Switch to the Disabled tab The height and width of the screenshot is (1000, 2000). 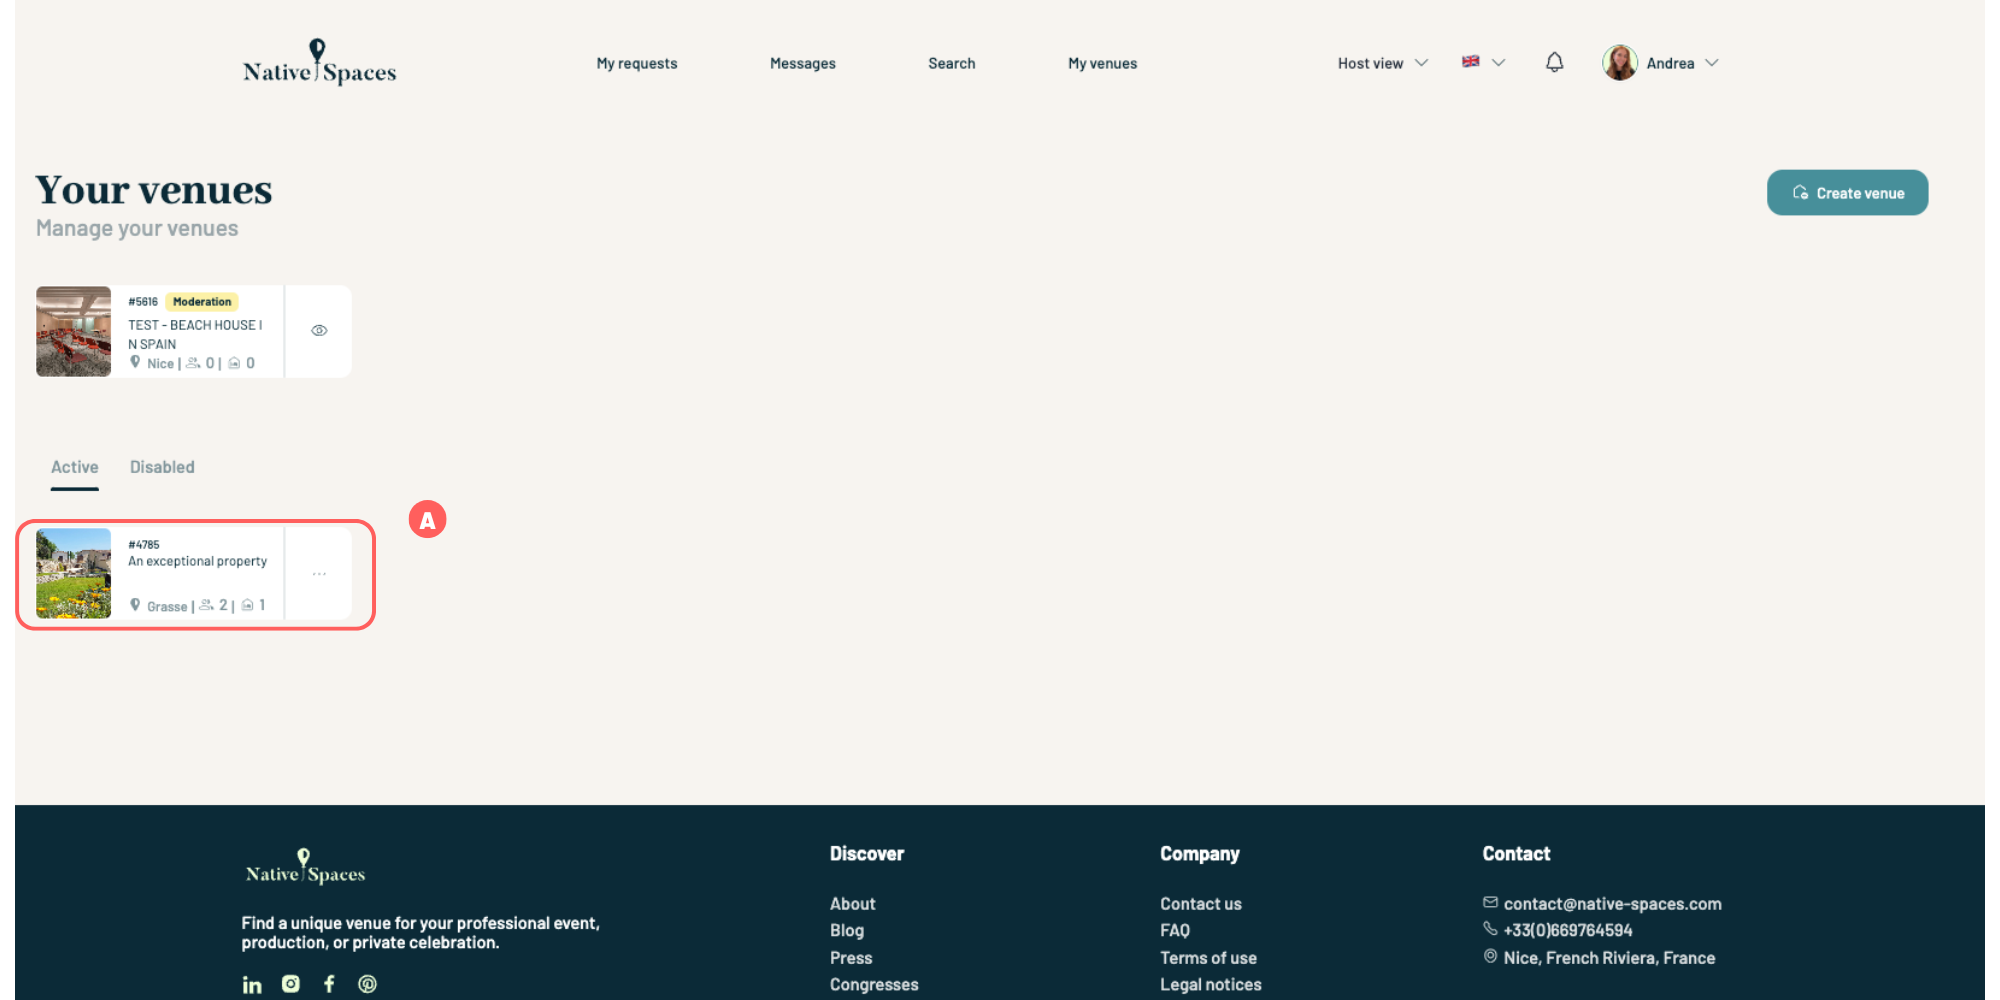(x=162, y=467)
